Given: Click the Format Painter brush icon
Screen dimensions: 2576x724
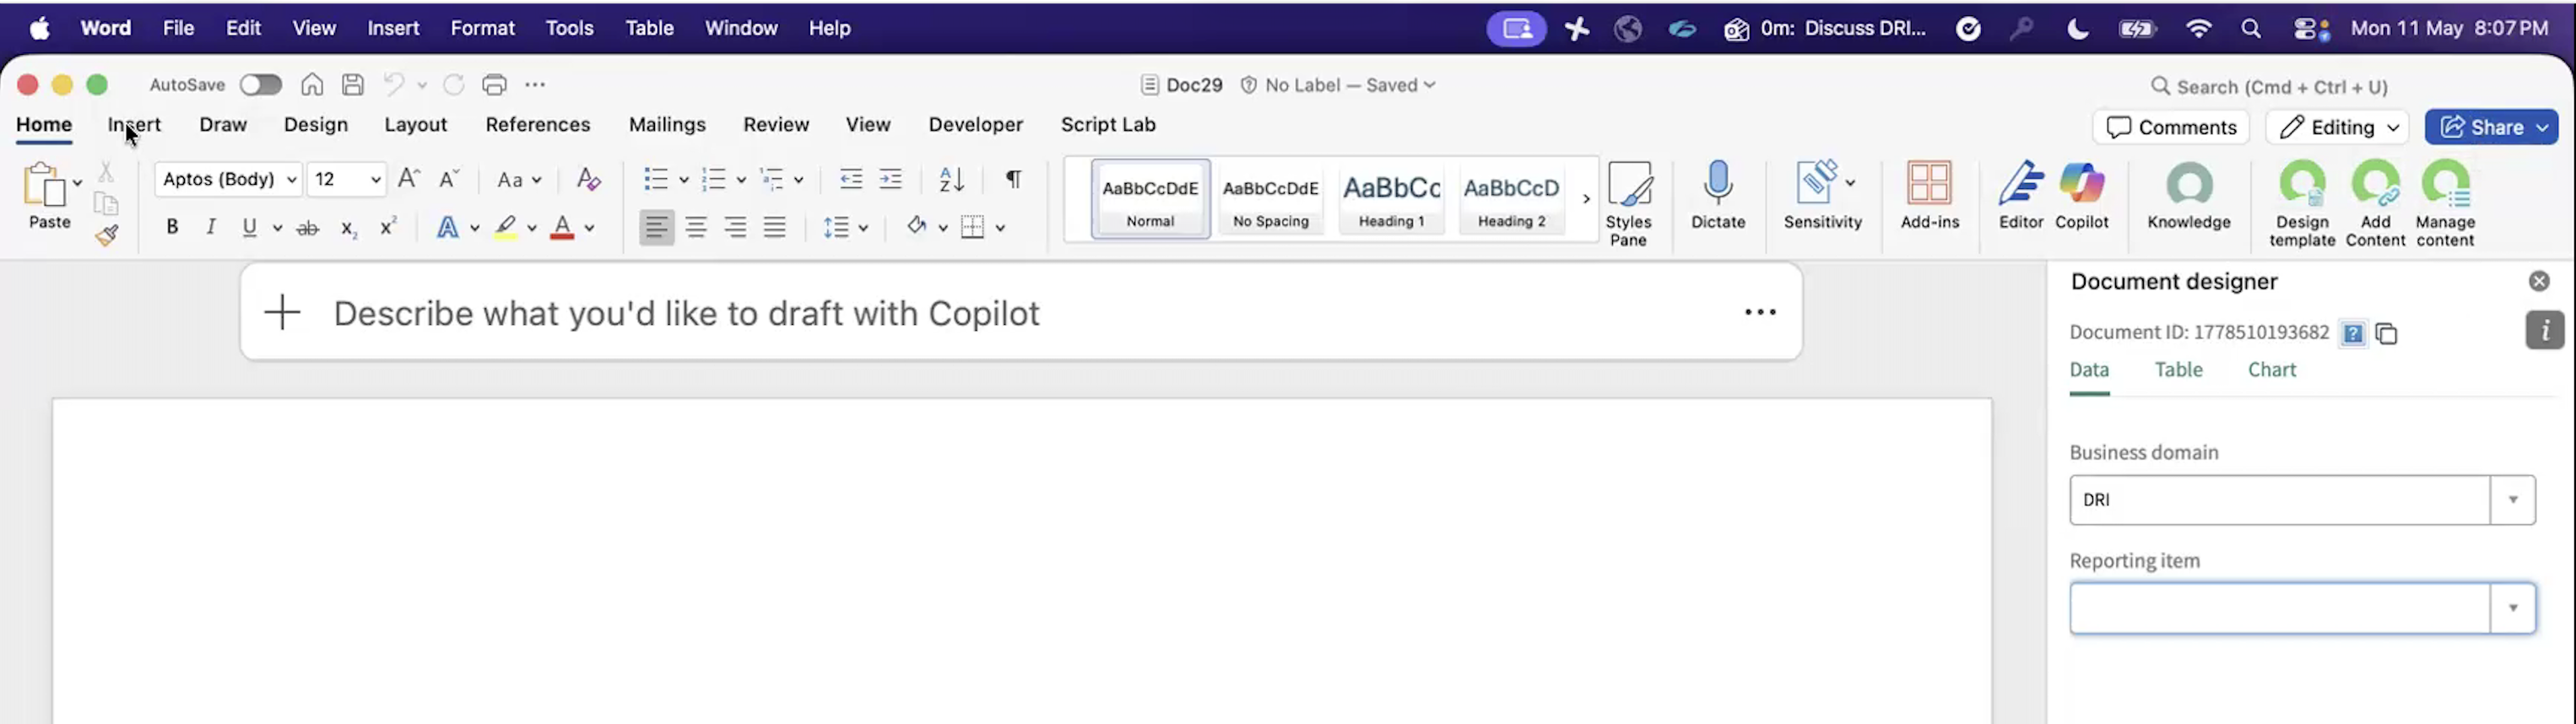Looking at the screenshot, I should click(107, 235).
